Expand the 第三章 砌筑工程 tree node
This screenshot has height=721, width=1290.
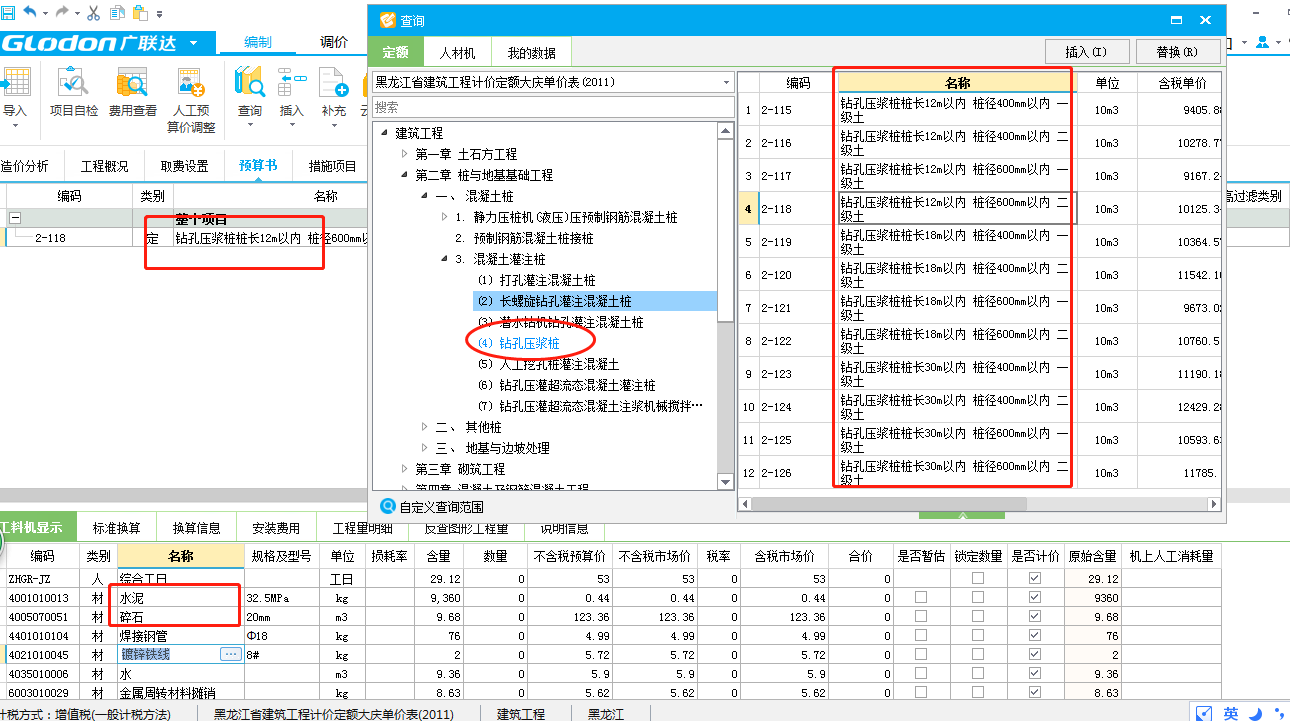pos(405,469)
